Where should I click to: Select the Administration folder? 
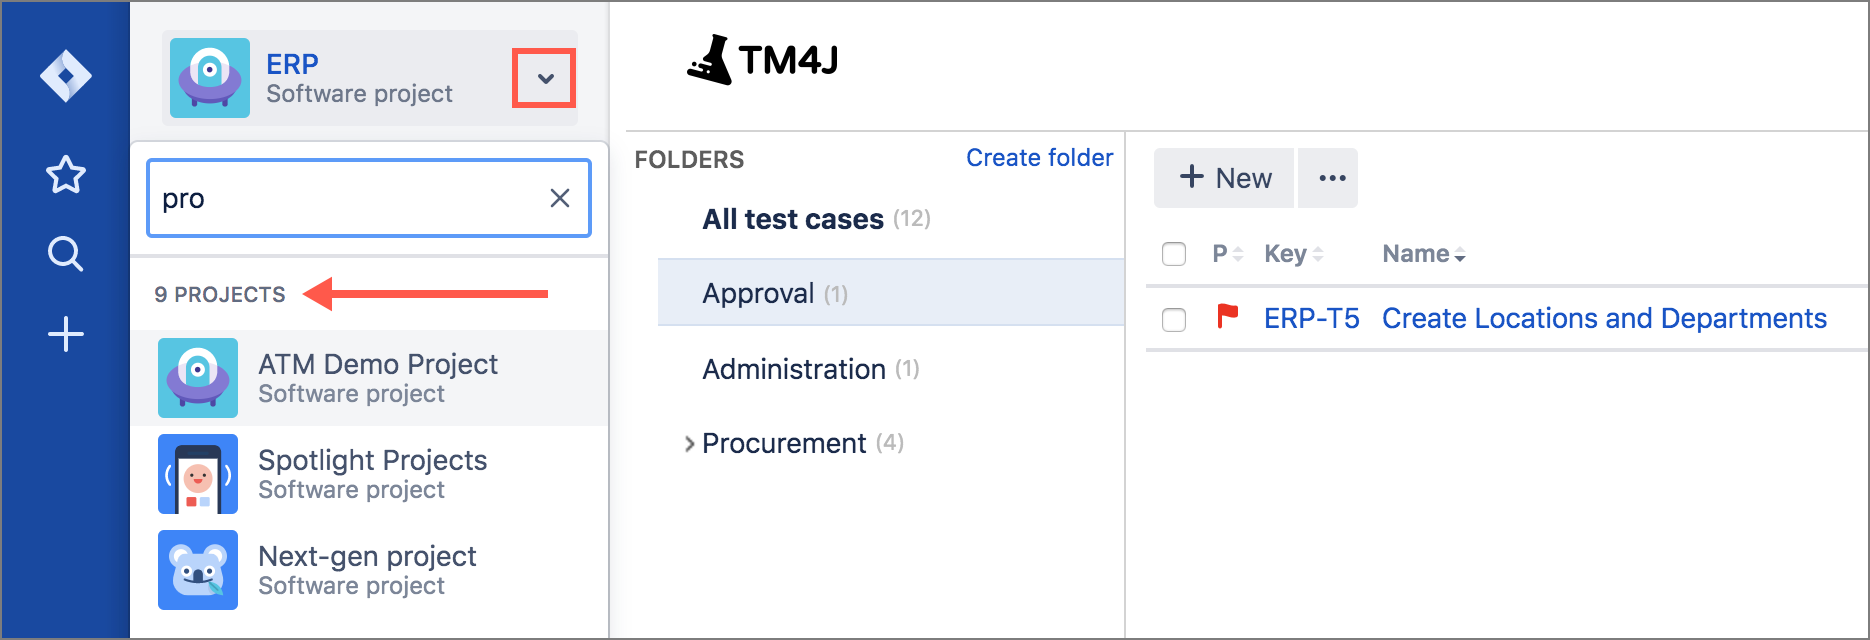click(794, 369)
